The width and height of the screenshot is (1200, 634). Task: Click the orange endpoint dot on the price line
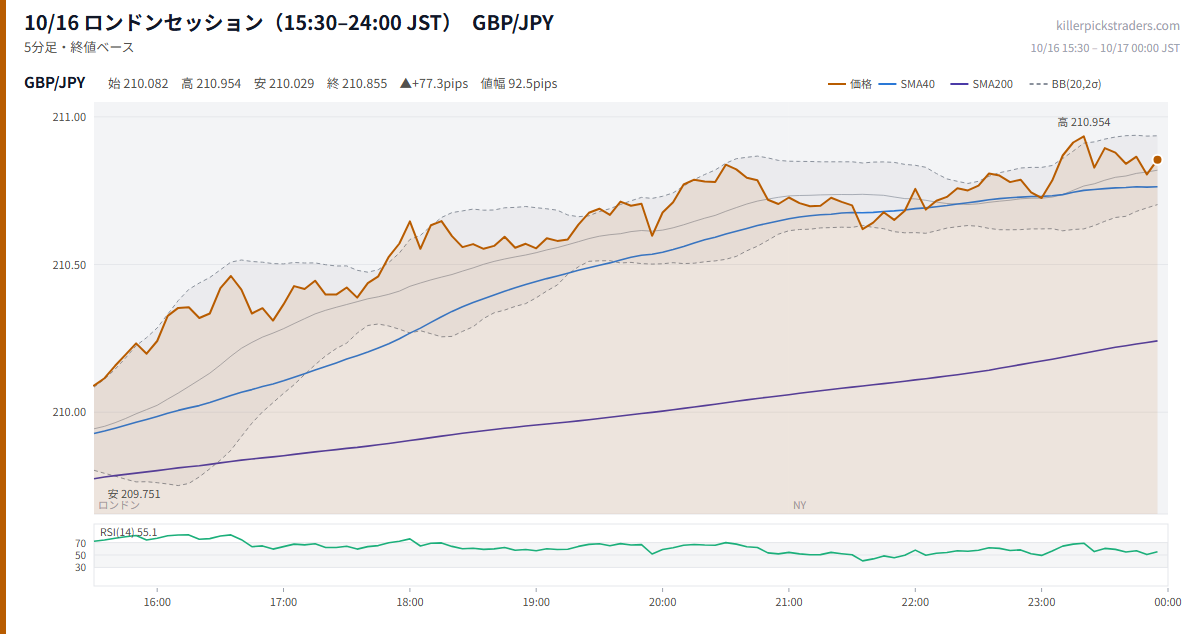click(x=1158, y=159)
